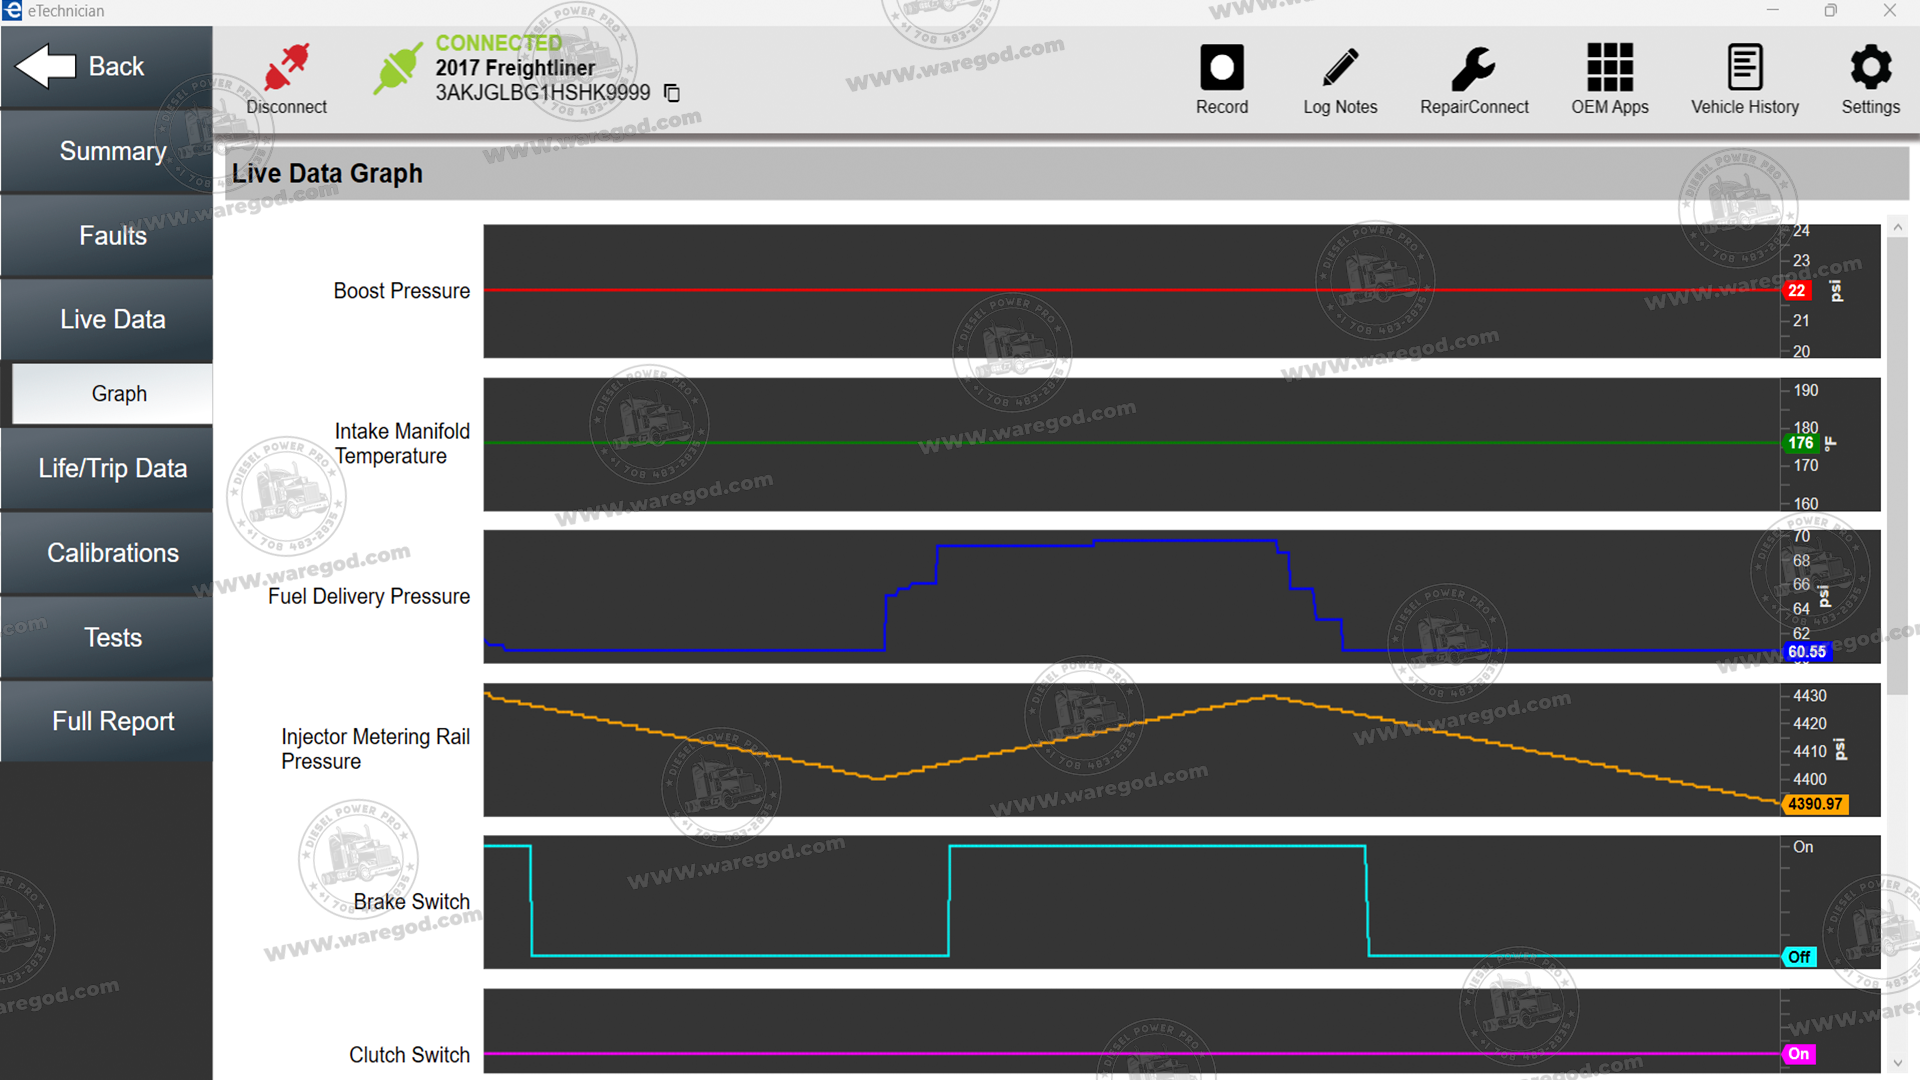Viewport: 1920px width, 1080px height.
Task: Open Log Notes pencil icon
Action: [x=1340, y=68]
